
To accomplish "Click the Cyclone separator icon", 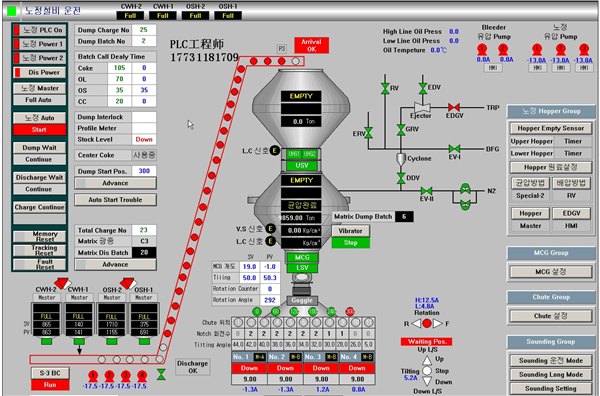I will pos(400,159).
